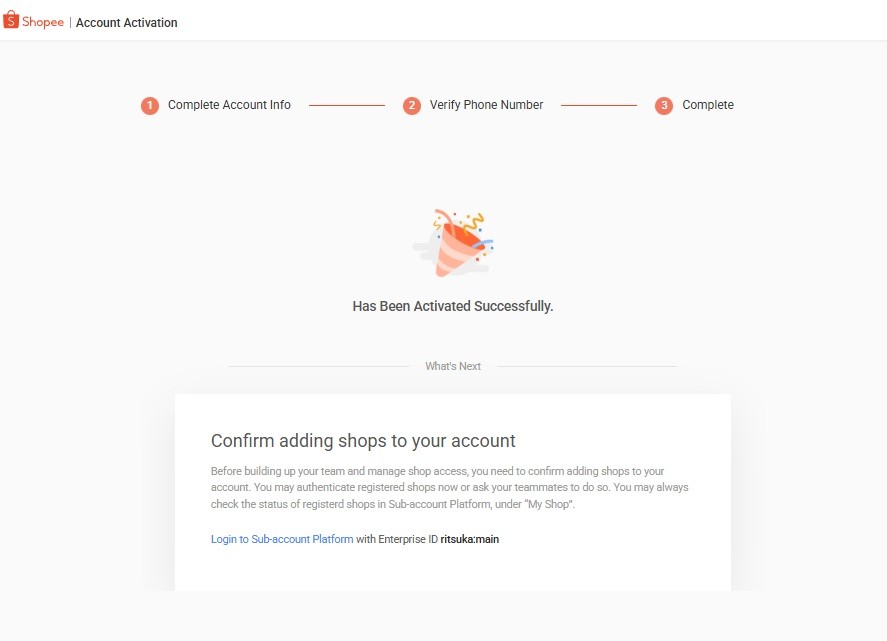Click the divider line left of What's Next

coord(318,366)
